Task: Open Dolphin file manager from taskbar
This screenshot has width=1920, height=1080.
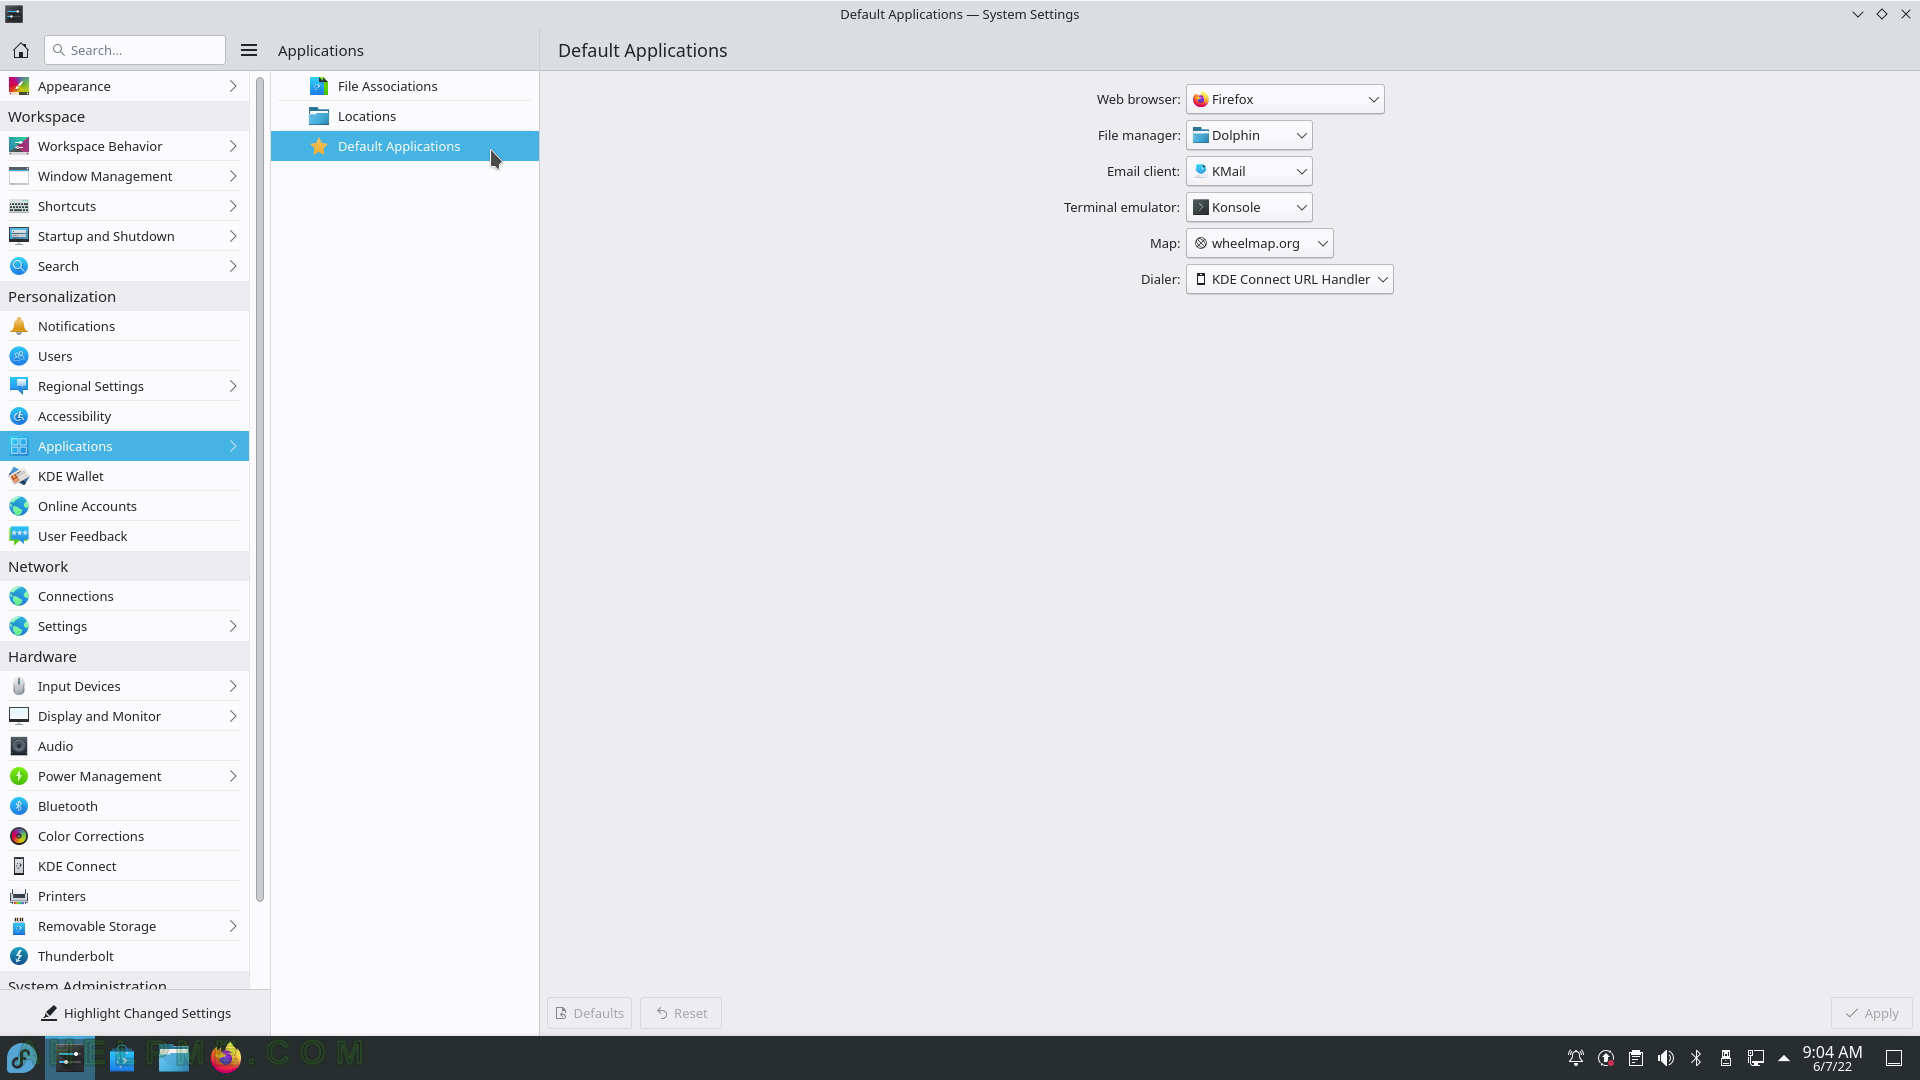Action: point(174,1057)
